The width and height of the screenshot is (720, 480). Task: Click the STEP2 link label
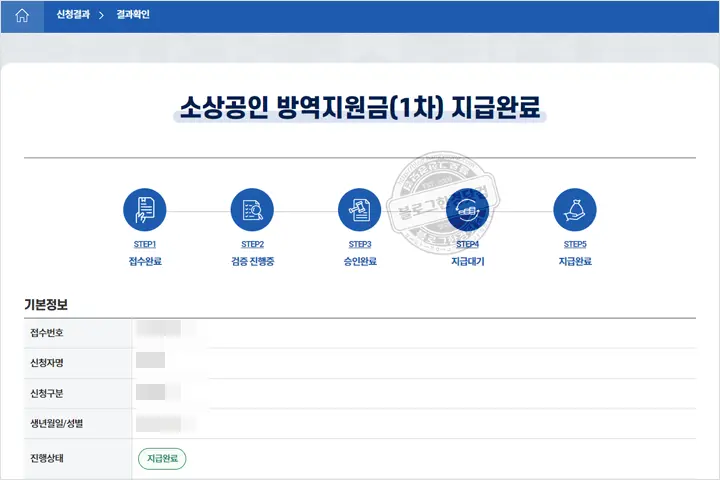[253, 244]
